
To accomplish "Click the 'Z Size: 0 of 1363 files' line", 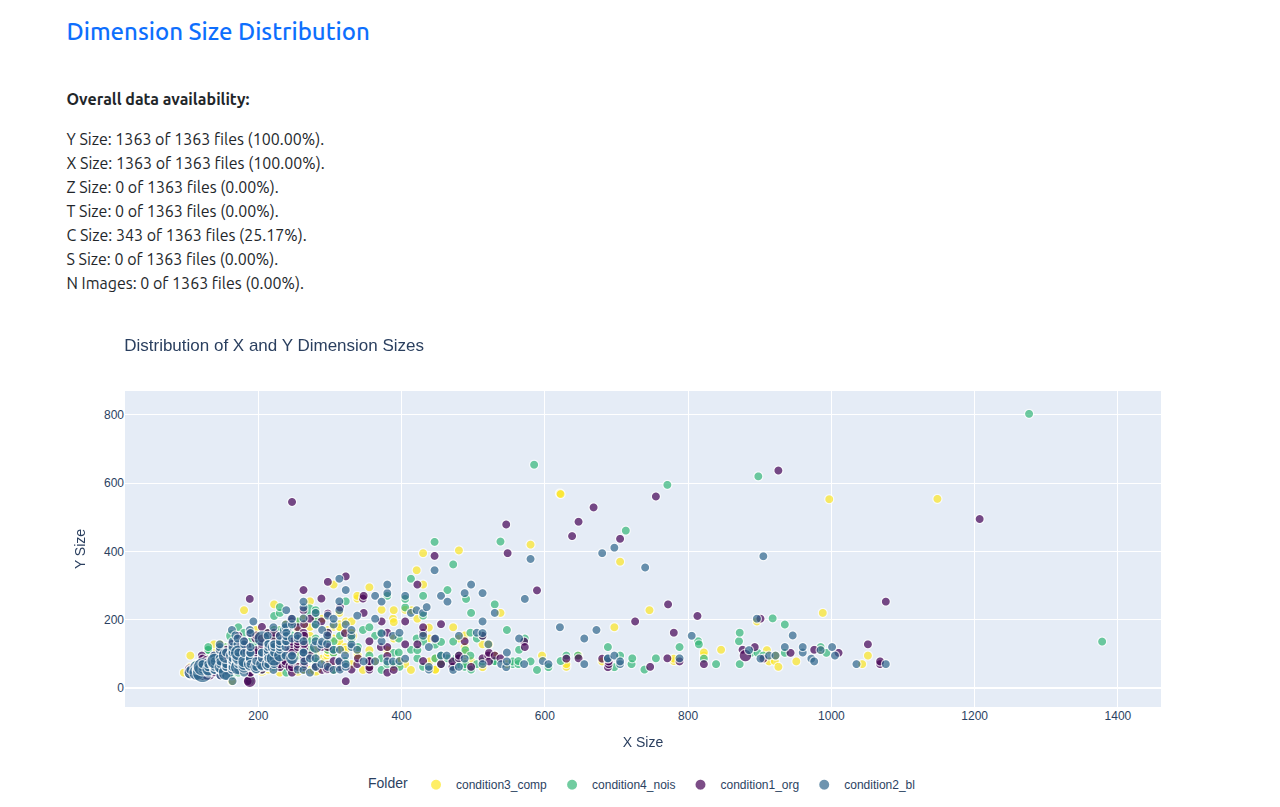I will coord(173,187).
